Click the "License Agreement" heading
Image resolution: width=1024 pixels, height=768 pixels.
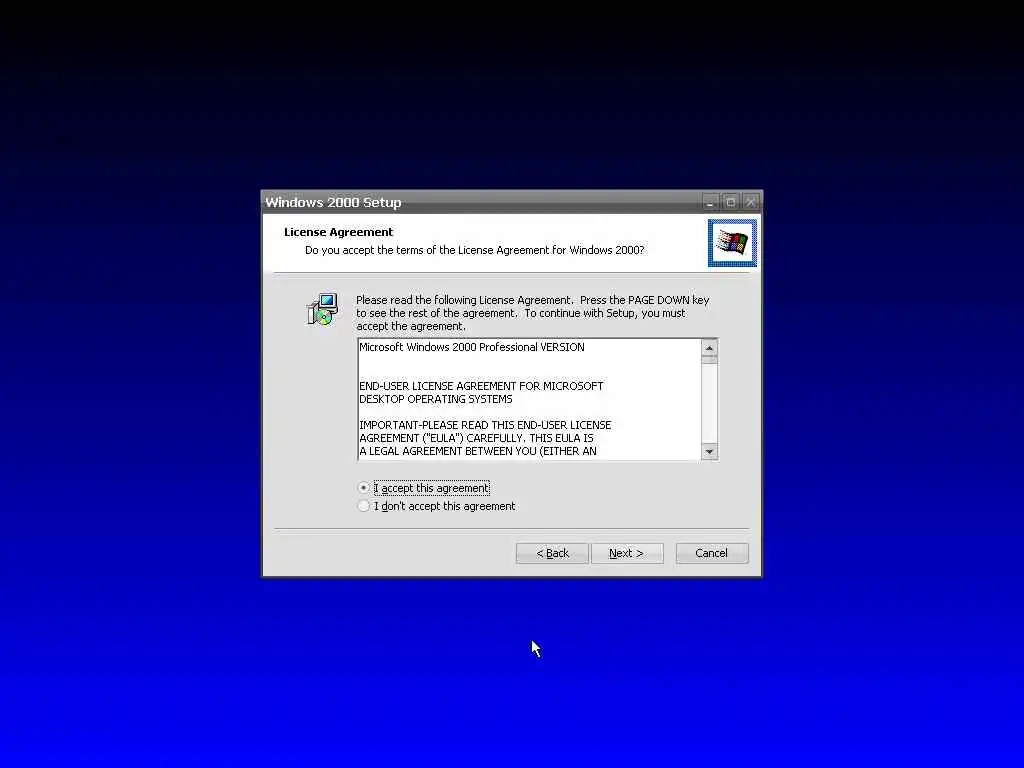click(338, 232)
